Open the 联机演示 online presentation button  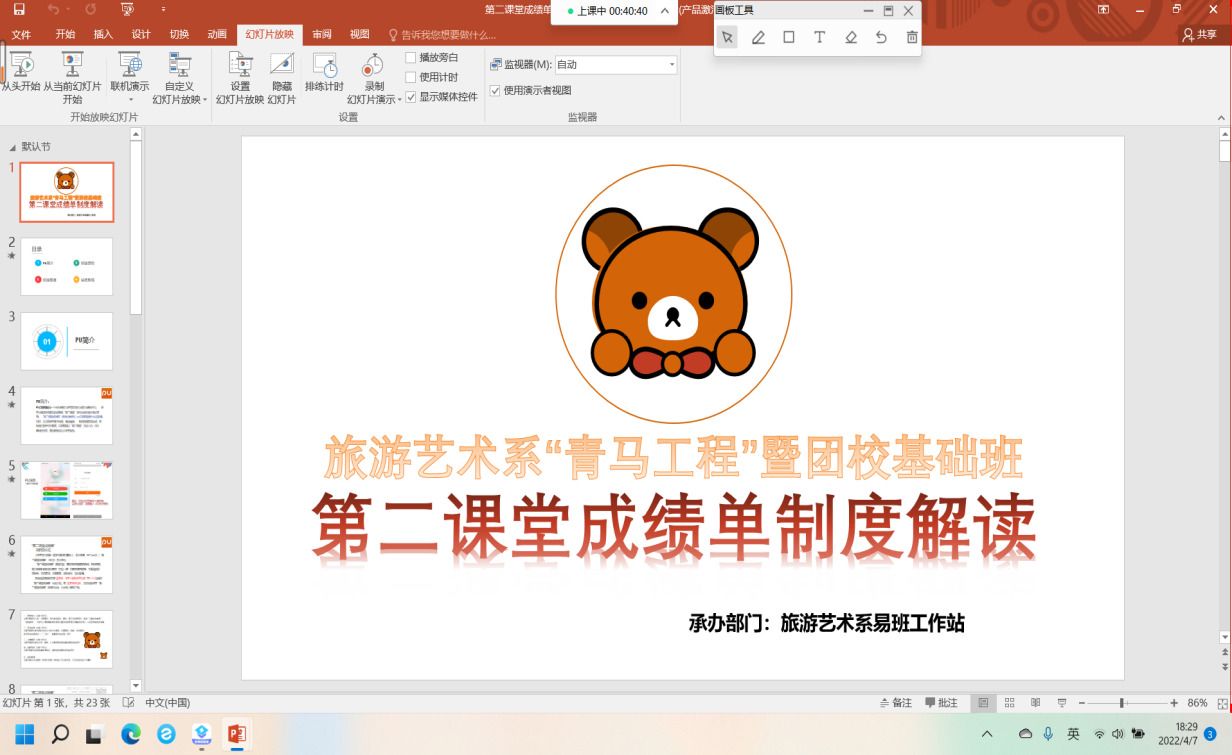point(130,78)
